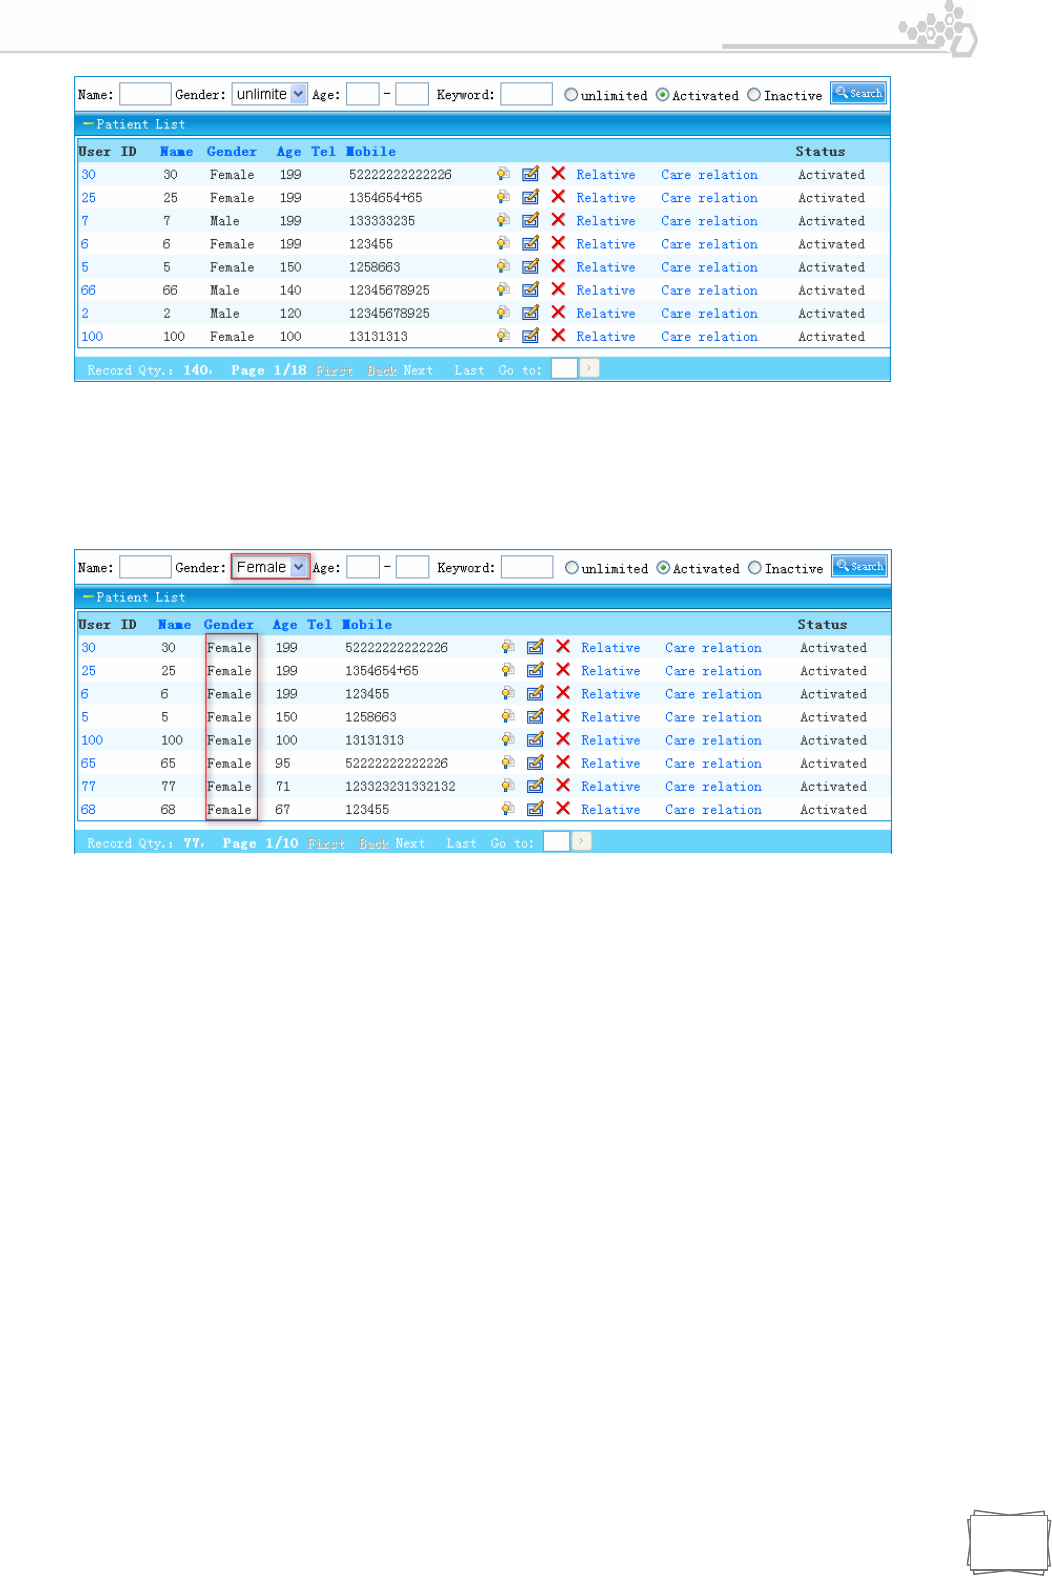
Task: Open 'Care relation' link for user 66
Action: (709, 290)
